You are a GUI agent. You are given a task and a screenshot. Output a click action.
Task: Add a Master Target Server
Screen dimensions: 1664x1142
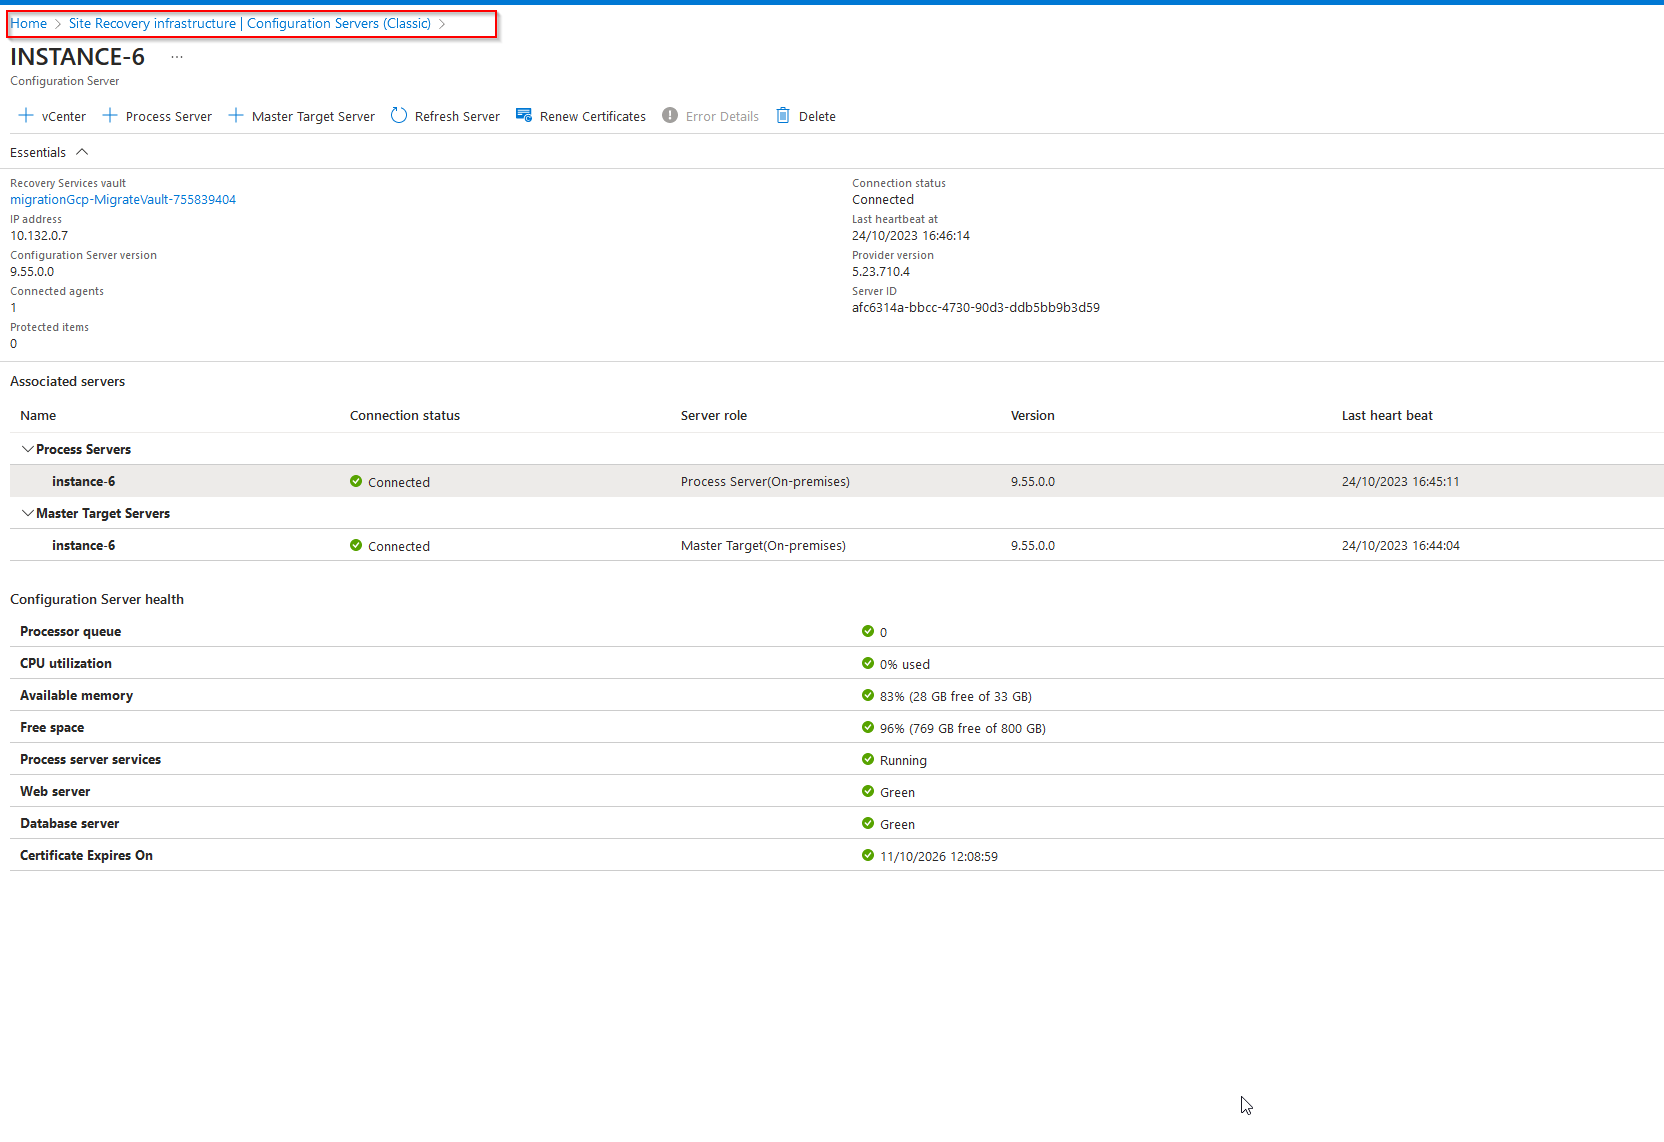tap(301, 116)
